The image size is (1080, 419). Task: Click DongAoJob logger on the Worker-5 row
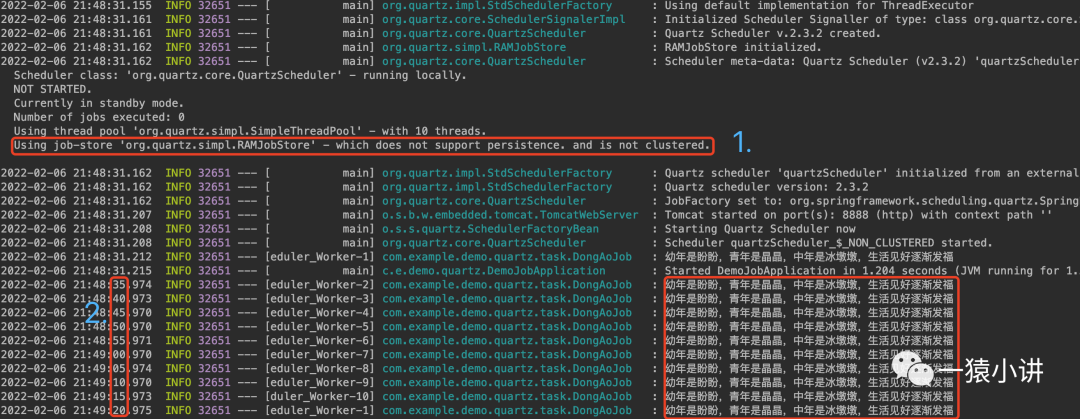pyautogui.click(x=507, y=327)
